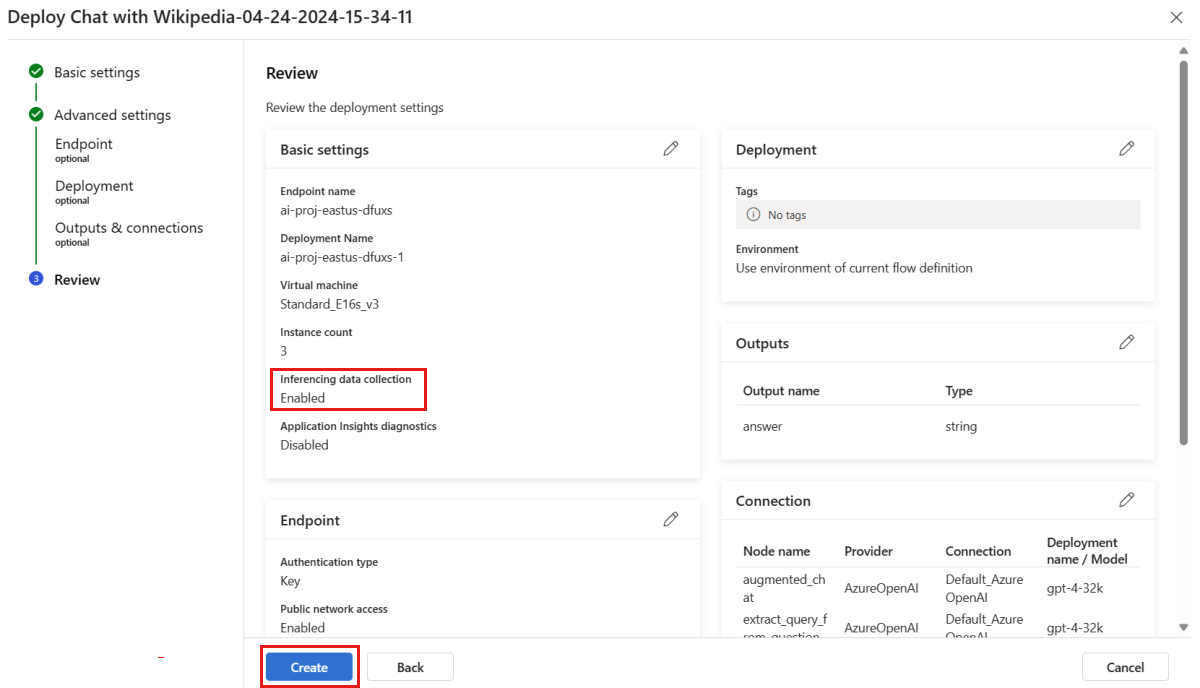Screen dimensions: 1200x688
Task: Go to Basic settings step
Action: pyautogui.click(x=97, y=73)
